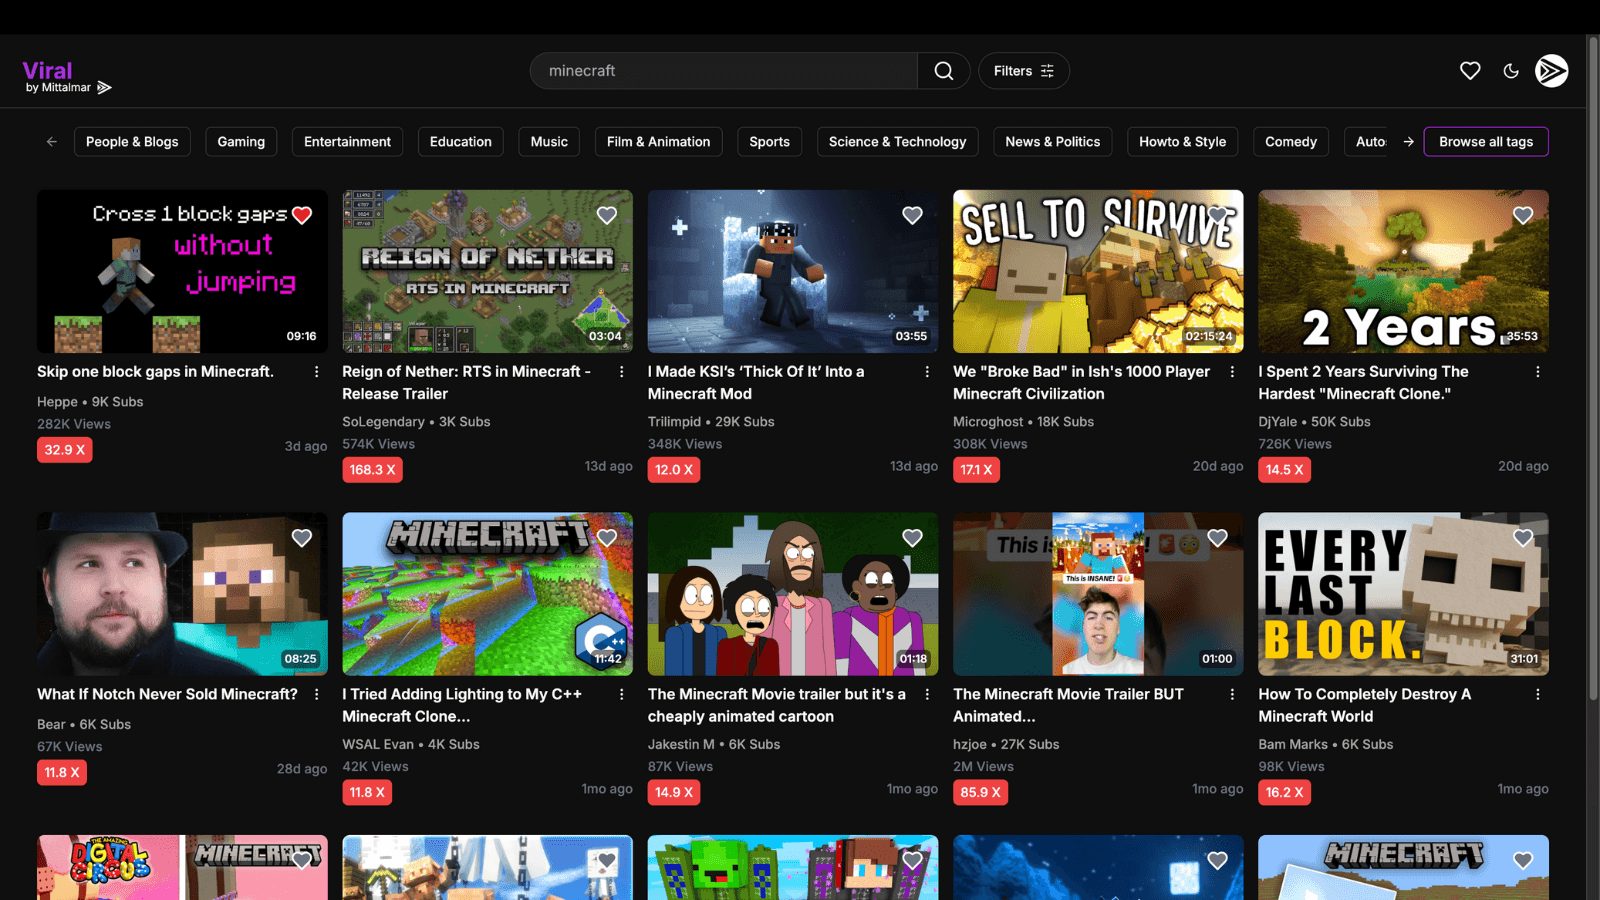Favorite the Digital Circus Minecraft video
Screen dimensions: 1600x900
pyautogui.click(x=302, y=860)
